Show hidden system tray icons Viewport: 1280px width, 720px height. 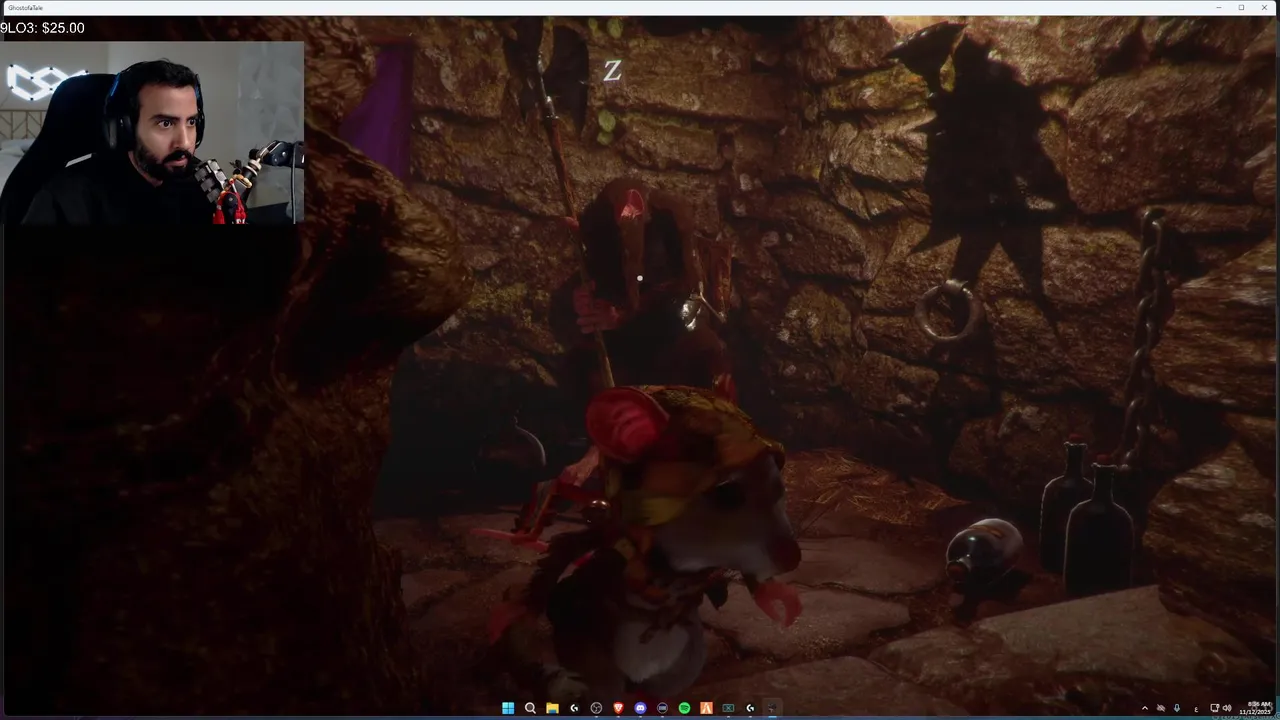point(1145,708)
